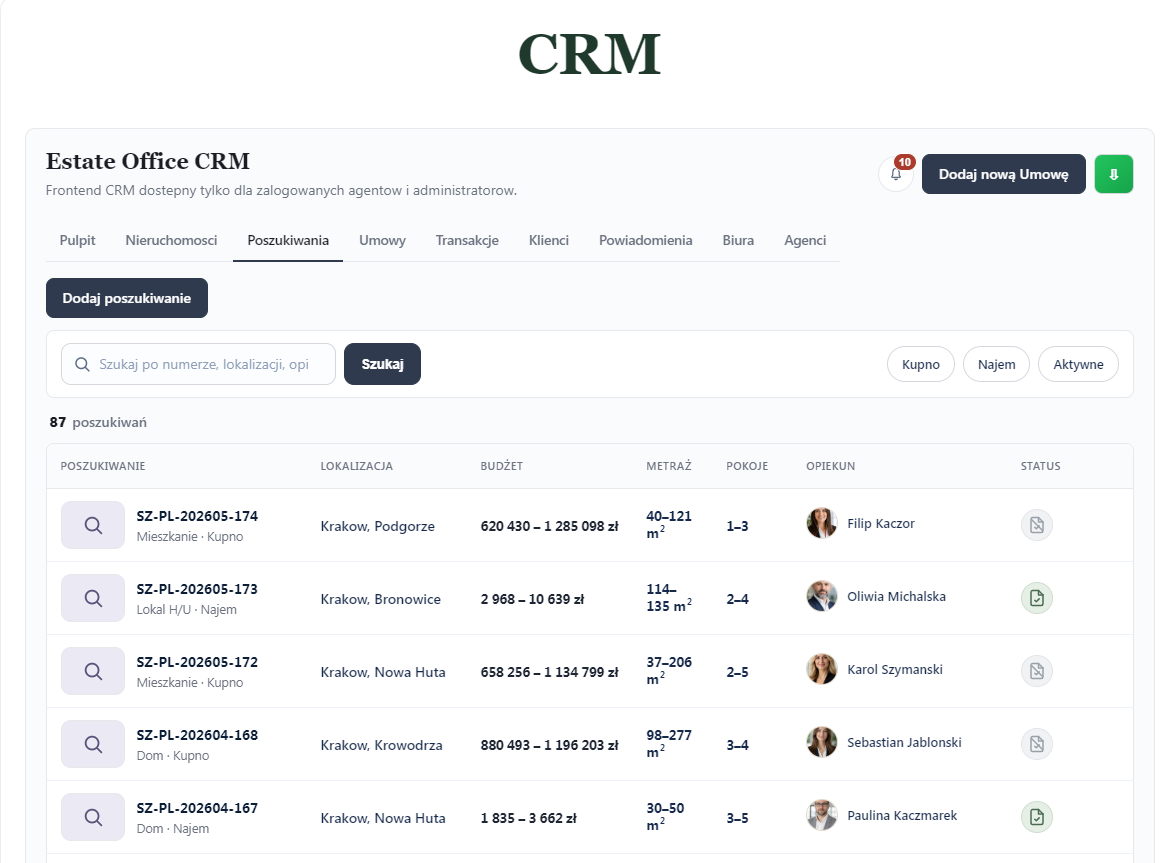Click status document icon for Filip Kaczor row
The height and width of the screenshot is (863, 1175).
1037,525
